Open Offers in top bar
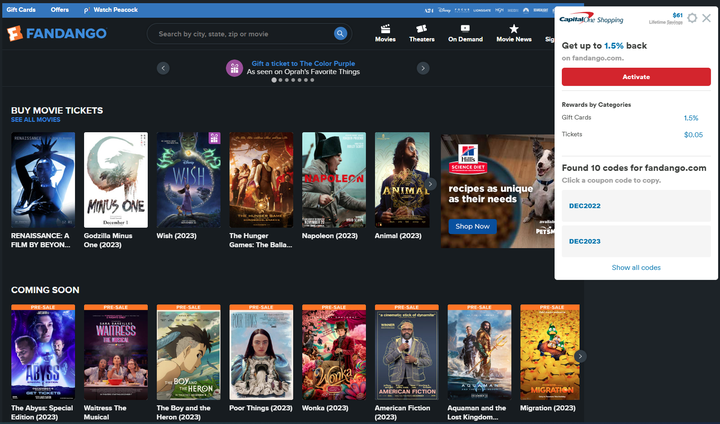The height and width of the screenshot is (424, 720). pos(60,10)
